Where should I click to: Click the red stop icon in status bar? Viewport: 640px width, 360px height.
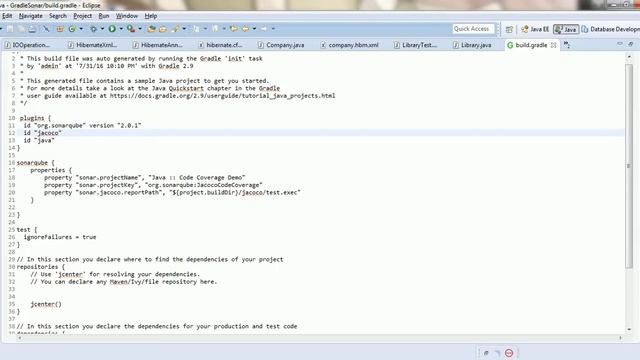click(509, 353)
